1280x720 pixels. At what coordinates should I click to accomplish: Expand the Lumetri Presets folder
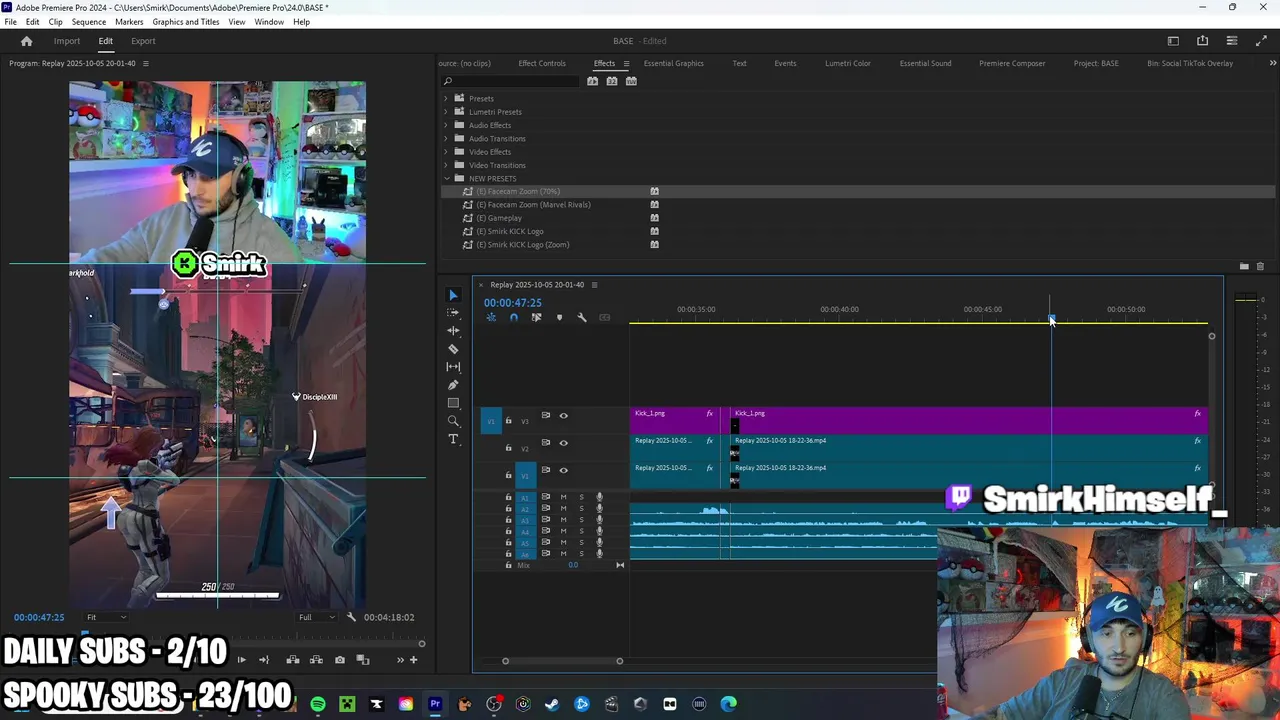click(x=446, y=111)
